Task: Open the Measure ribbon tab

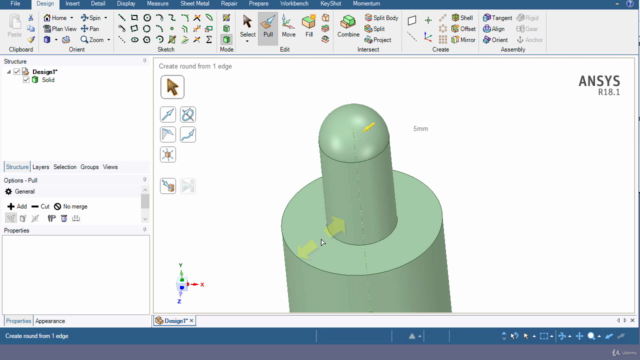Action: pos(158,4)
